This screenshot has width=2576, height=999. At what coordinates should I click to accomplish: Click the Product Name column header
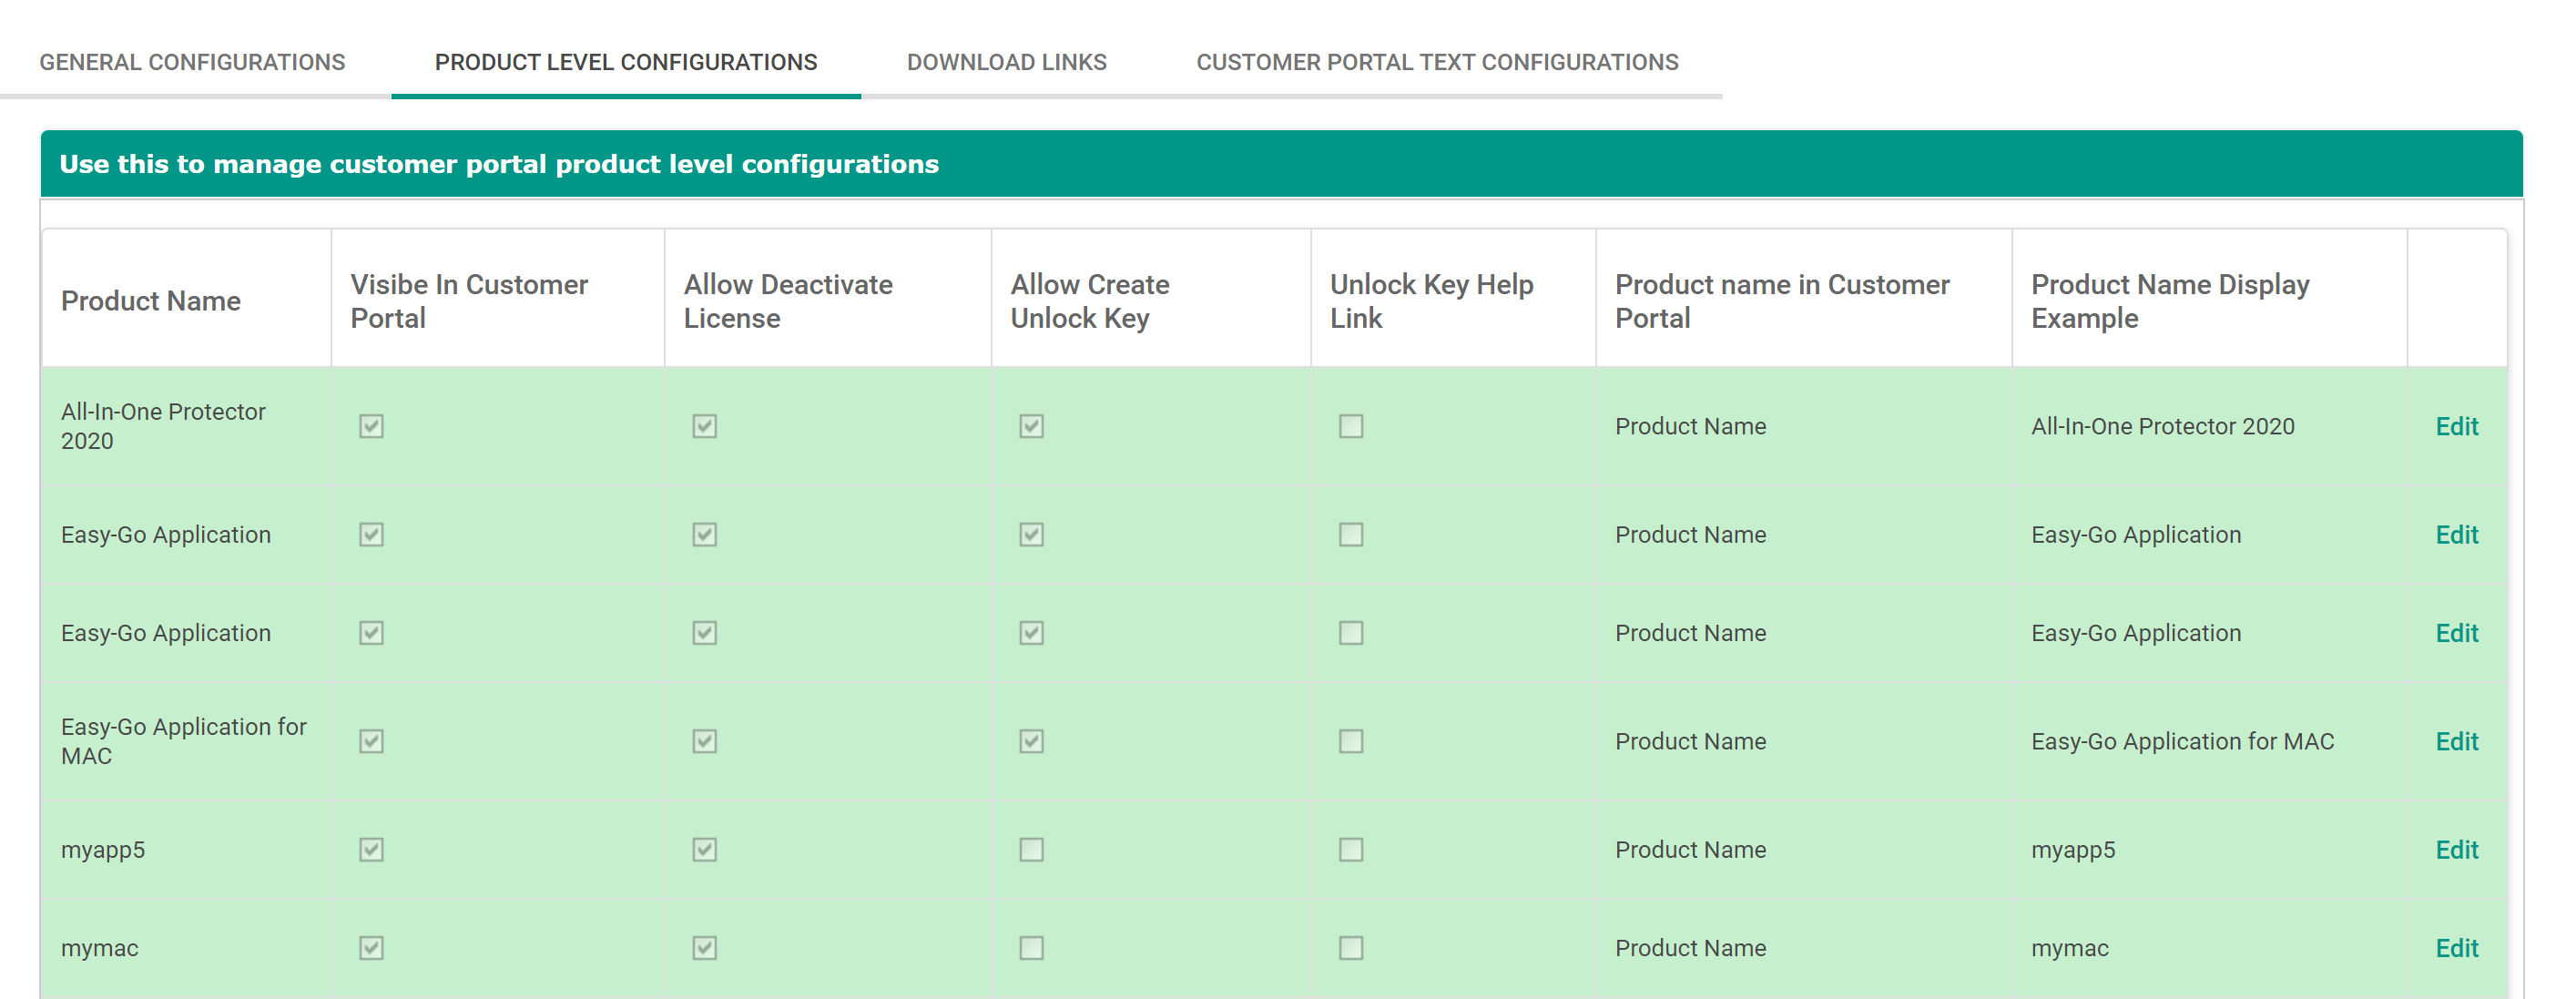pyautogui.click(x=151, y=301)
